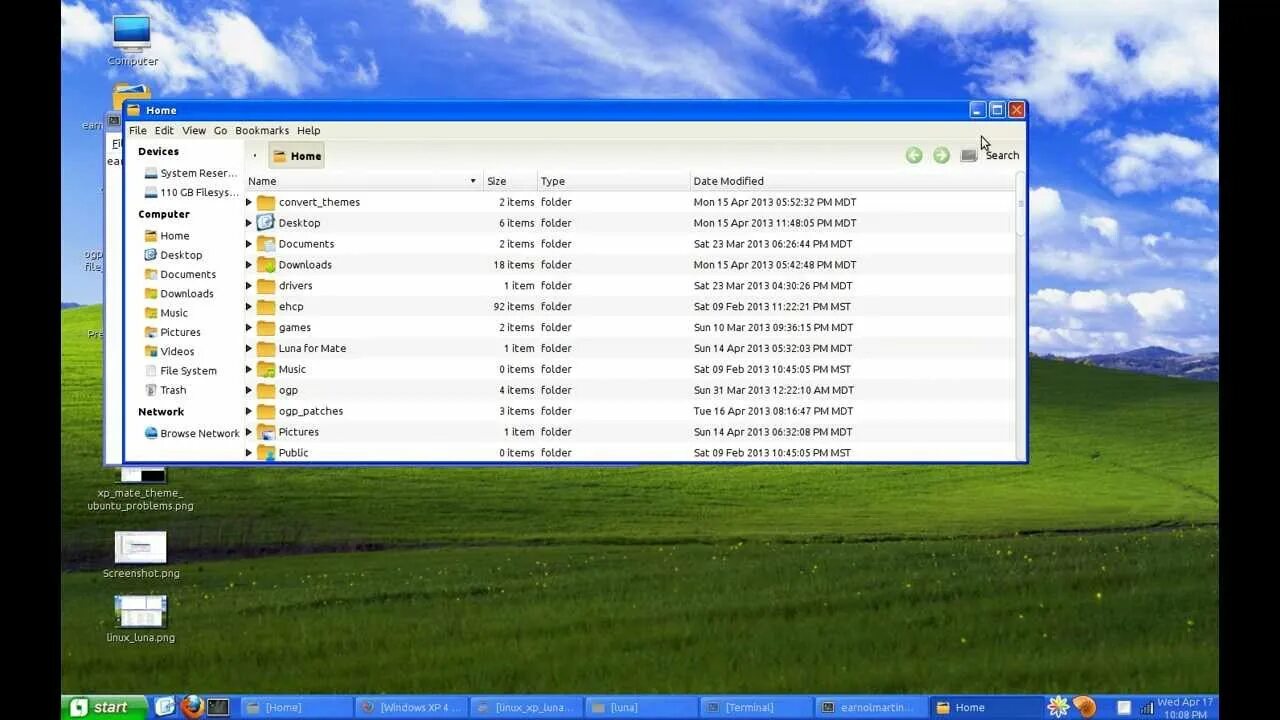Click the Home path bar button
The image size is (1280, 720).
(296, 156)
